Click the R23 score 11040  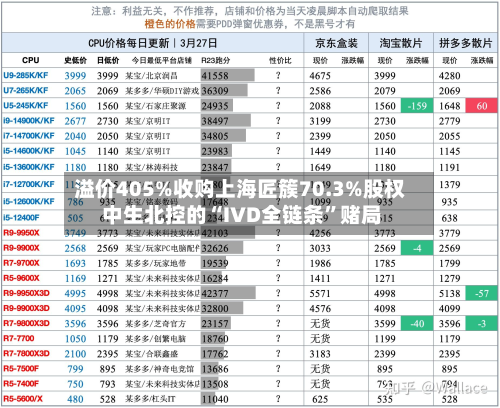[x=215, y=399]
